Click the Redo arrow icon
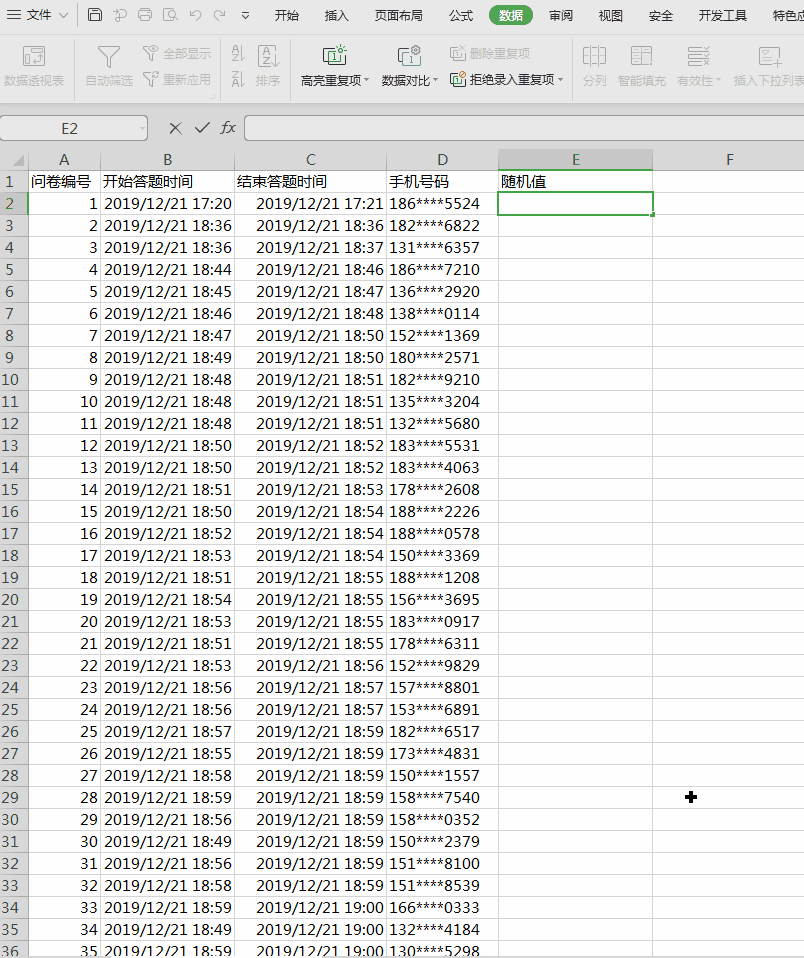Viewport: 804px width, 958px height. coord(220,15)
